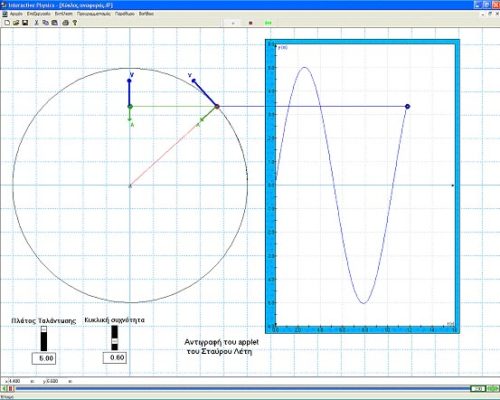Click the Copy icon in the toolbar
Image resolution: width=500 pixels, height=400 pixels.
(46, 23)
